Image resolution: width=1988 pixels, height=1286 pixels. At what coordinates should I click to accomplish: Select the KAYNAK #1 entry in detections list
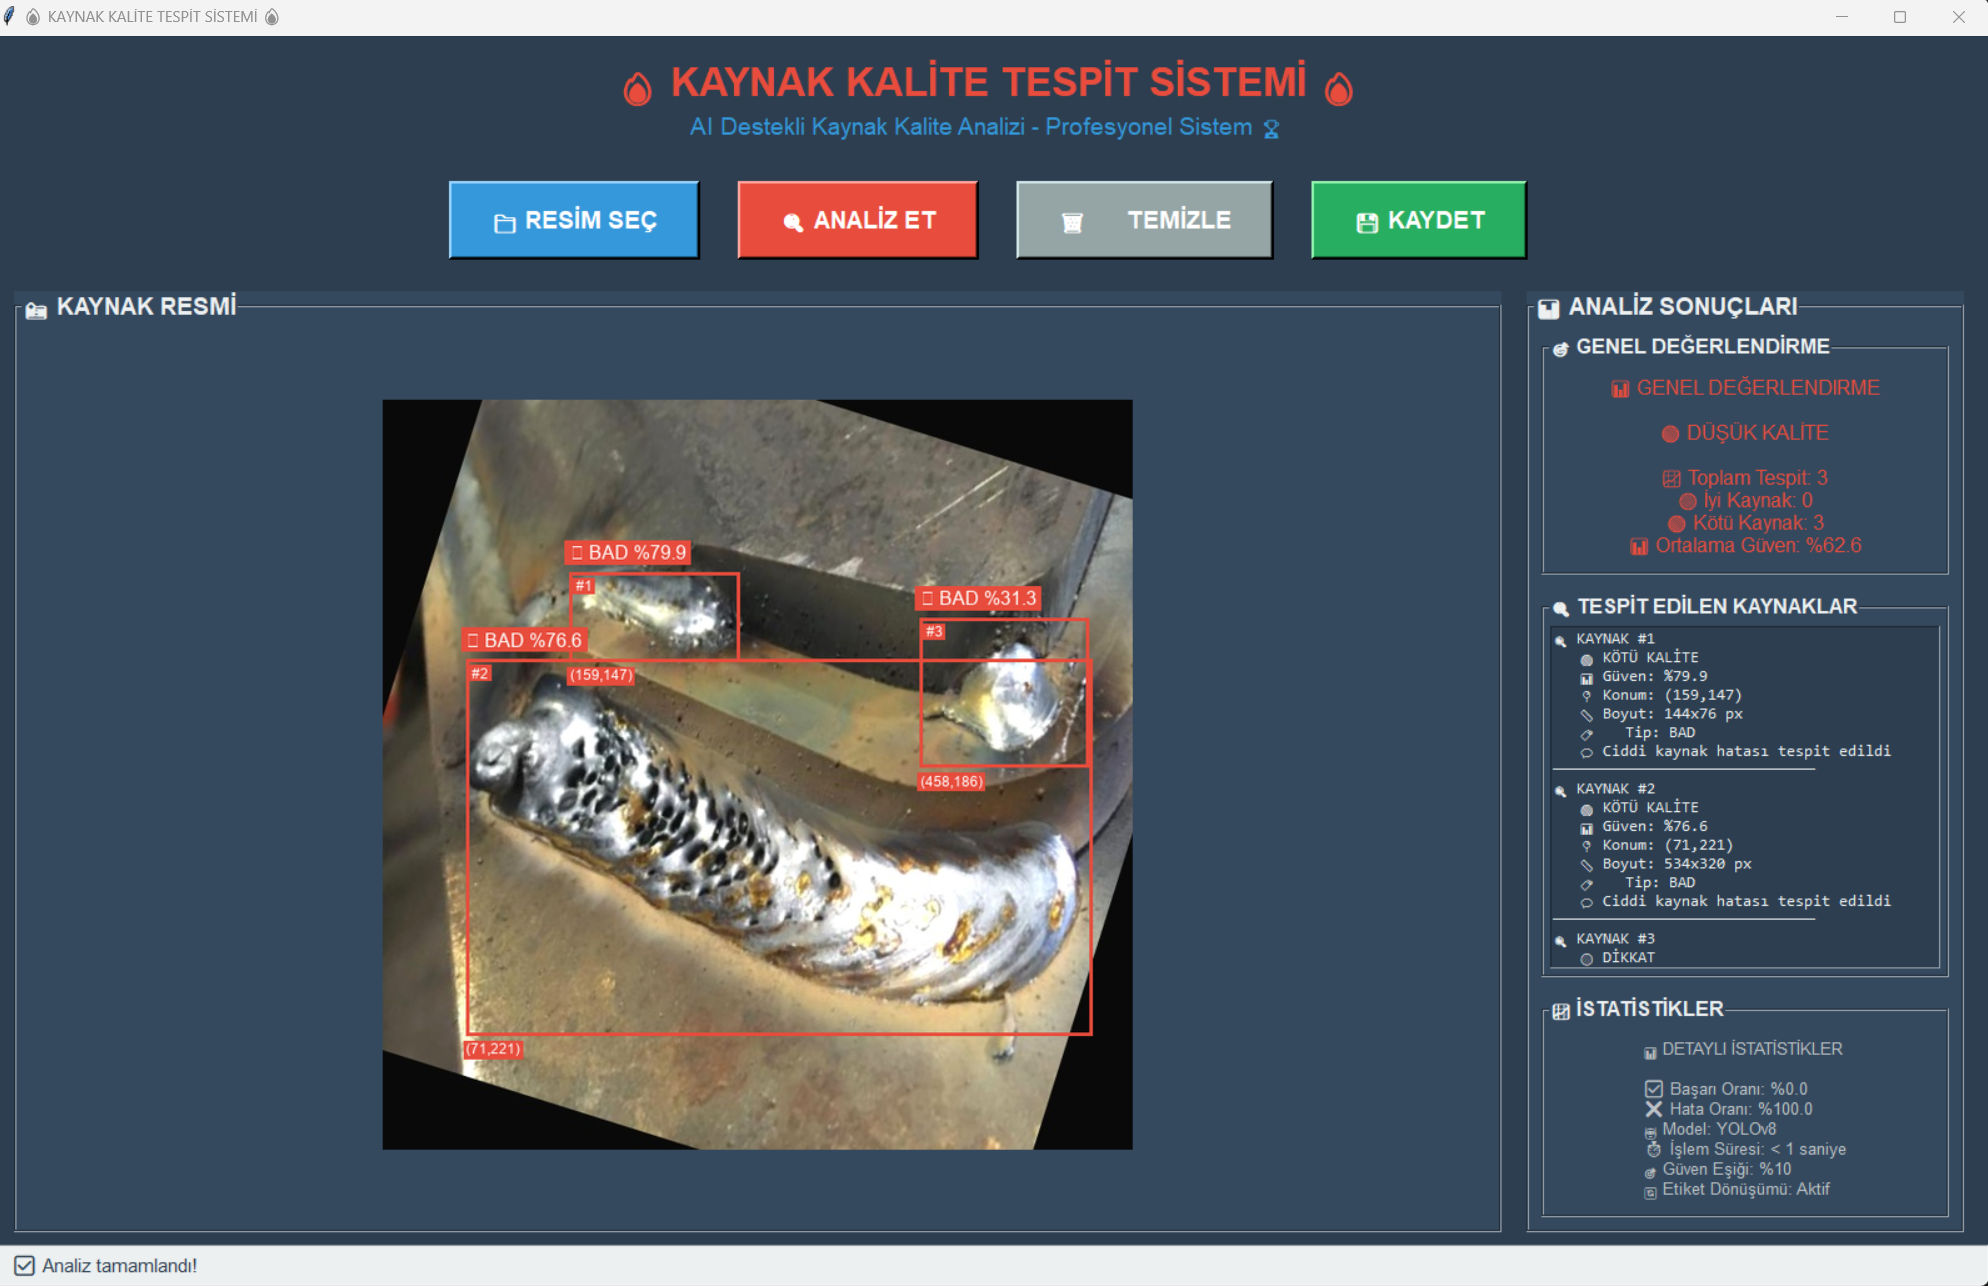pos(1615,639)
